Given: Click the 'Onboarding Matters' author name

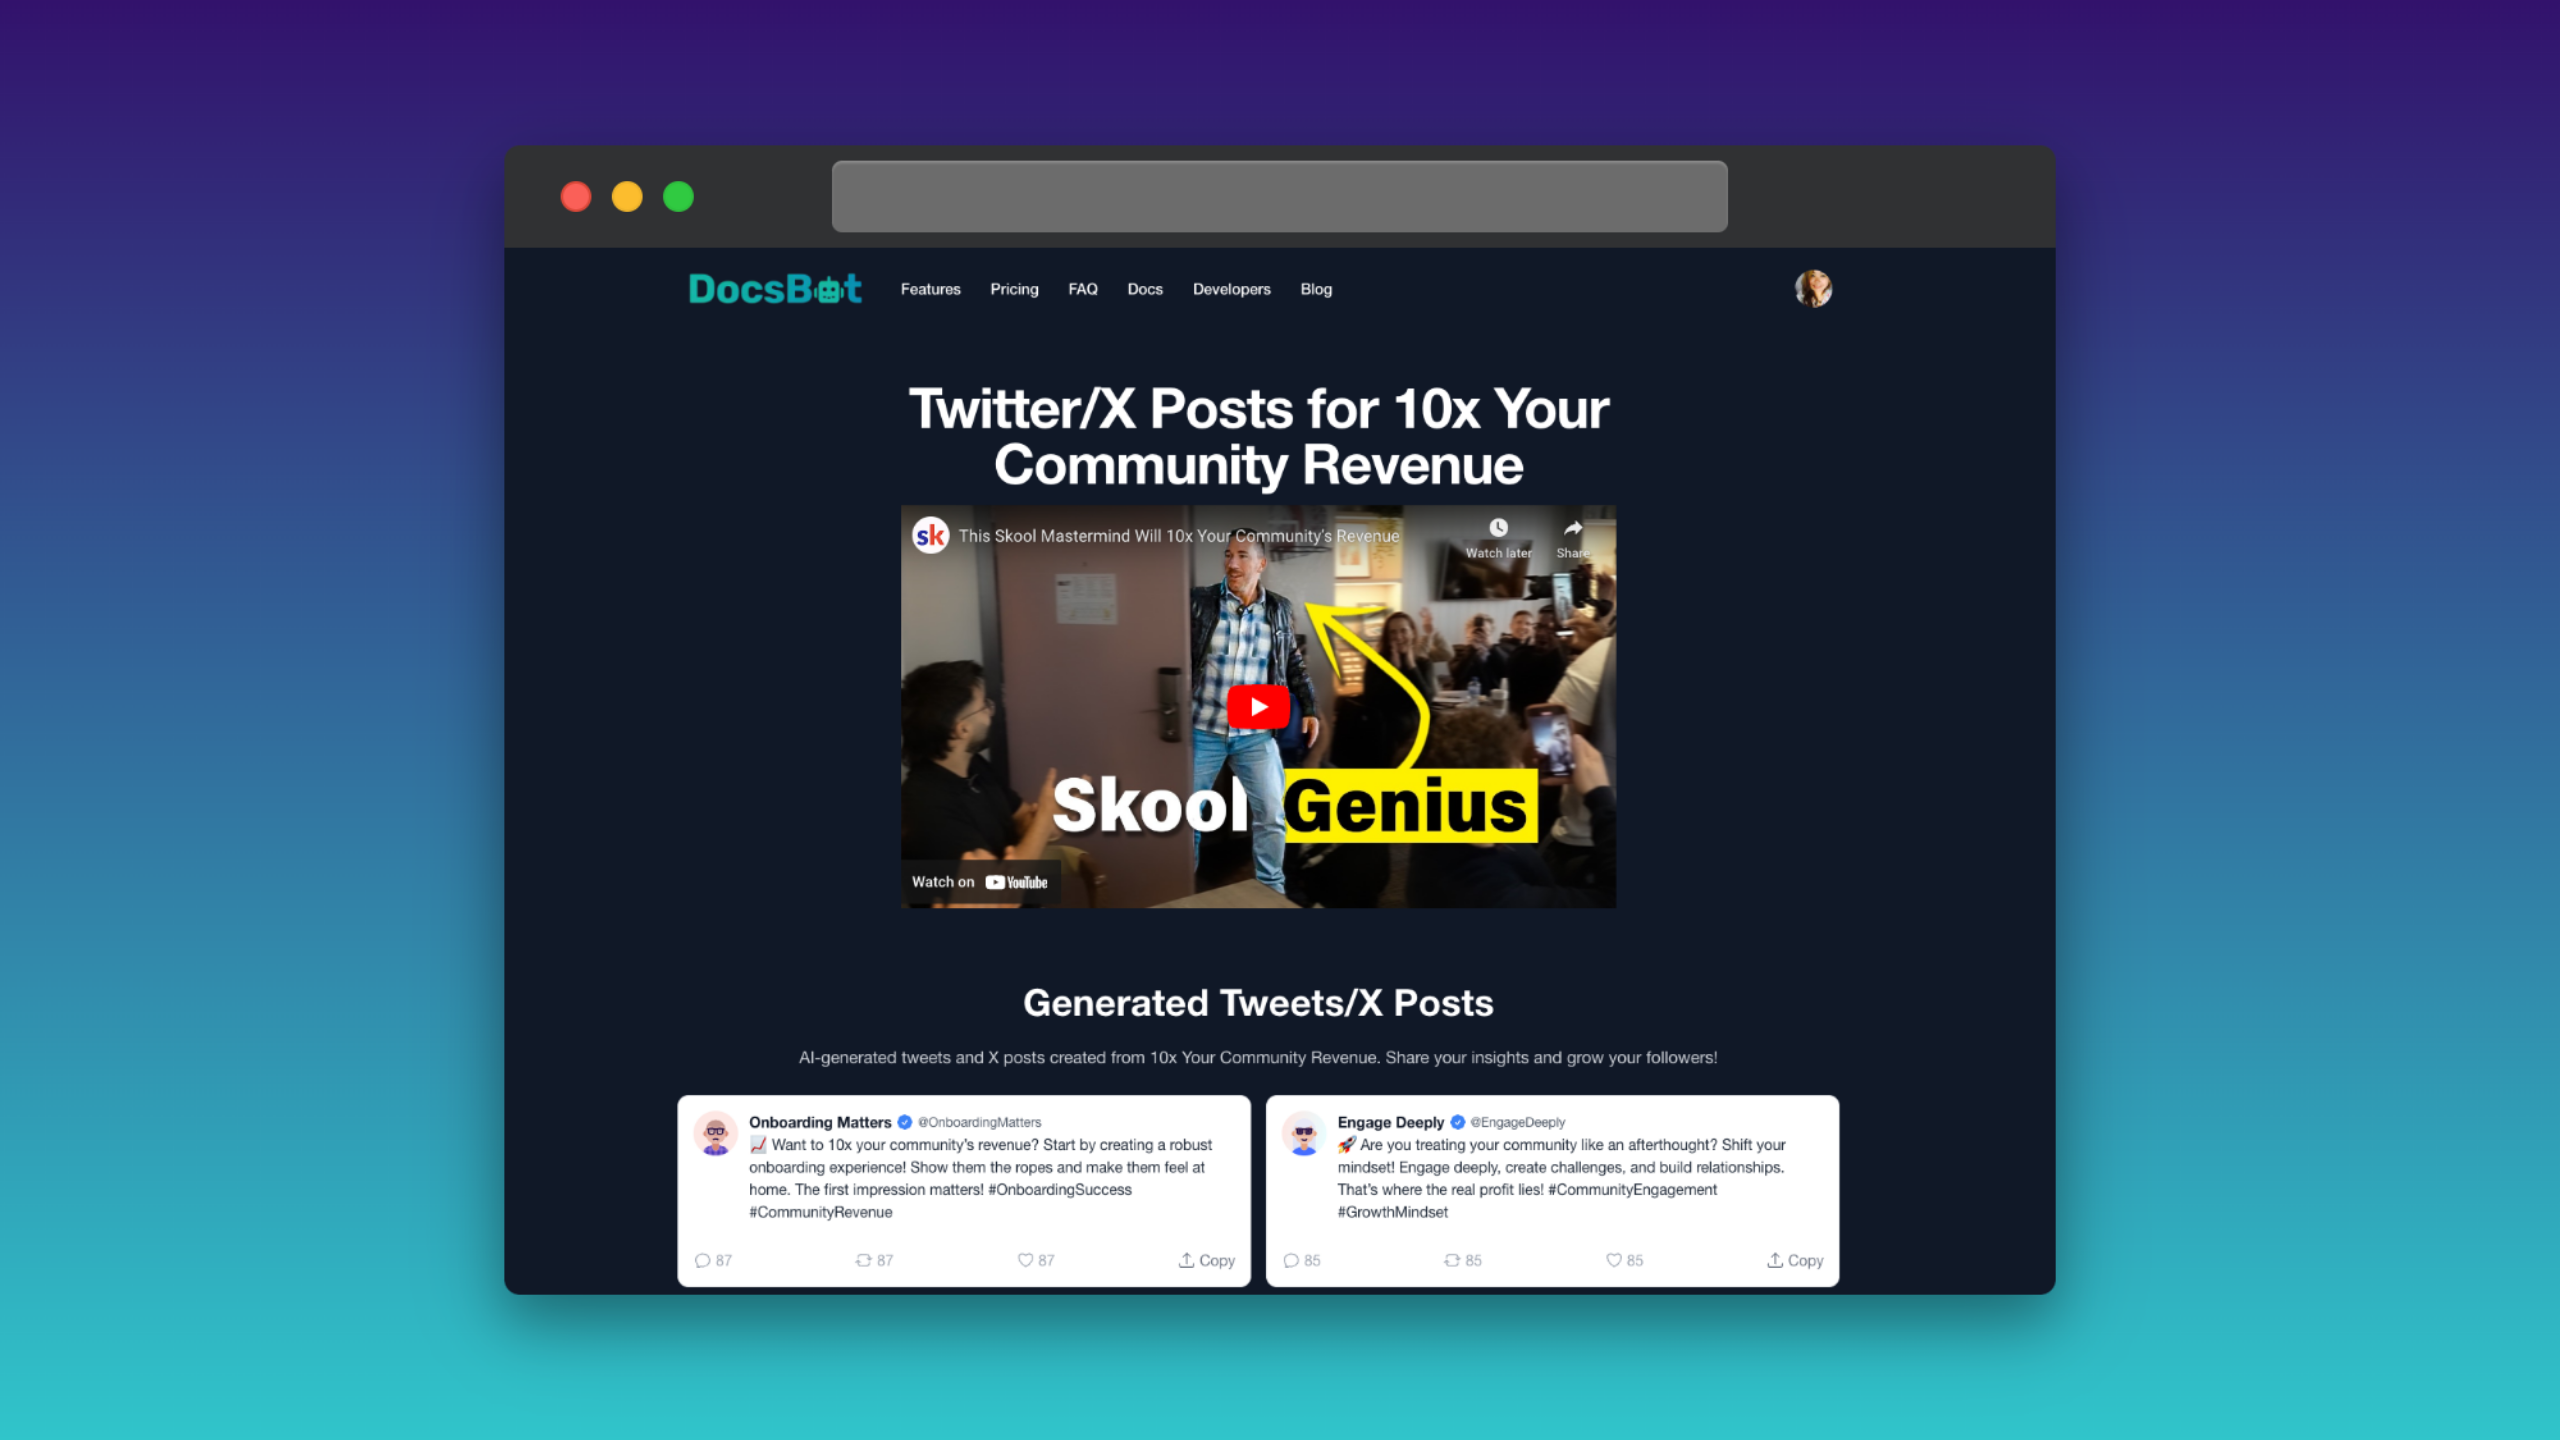Looking at the screenshot, I should 820,1122.
